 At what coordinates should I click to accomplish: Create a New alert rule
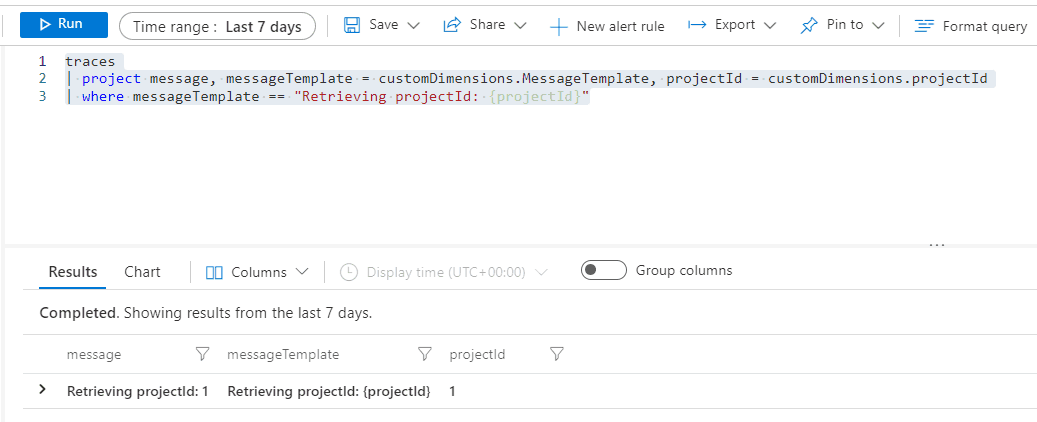pos(607,26)
